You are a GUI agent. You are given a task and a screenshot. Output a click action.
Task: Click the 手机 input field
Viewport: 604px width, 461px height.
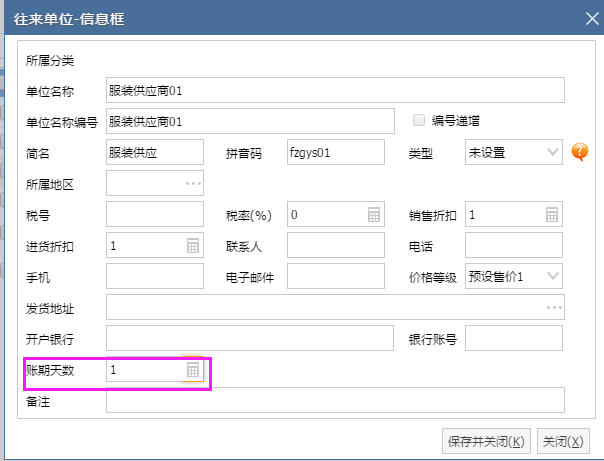(x=155, y=276)
